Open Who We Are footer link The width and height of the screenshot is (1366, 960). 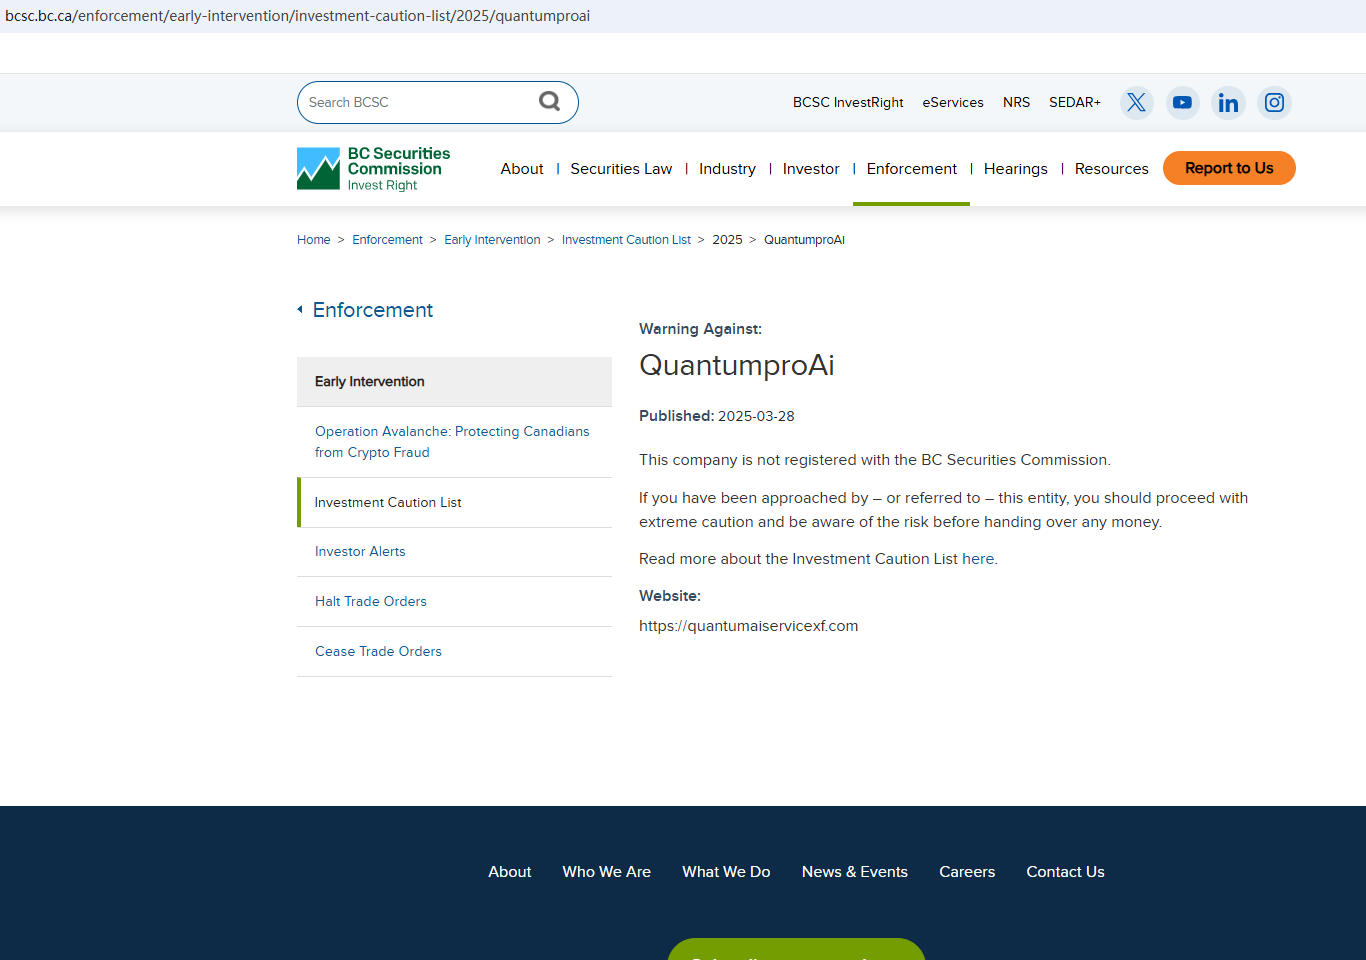pos(607,872)
